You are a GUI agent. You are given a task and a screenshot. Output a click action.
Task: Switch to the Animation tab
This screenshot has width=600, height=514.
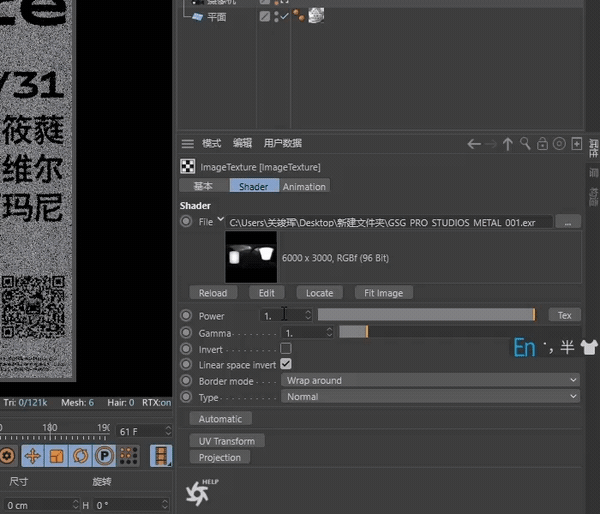click(x=304, y=186)
